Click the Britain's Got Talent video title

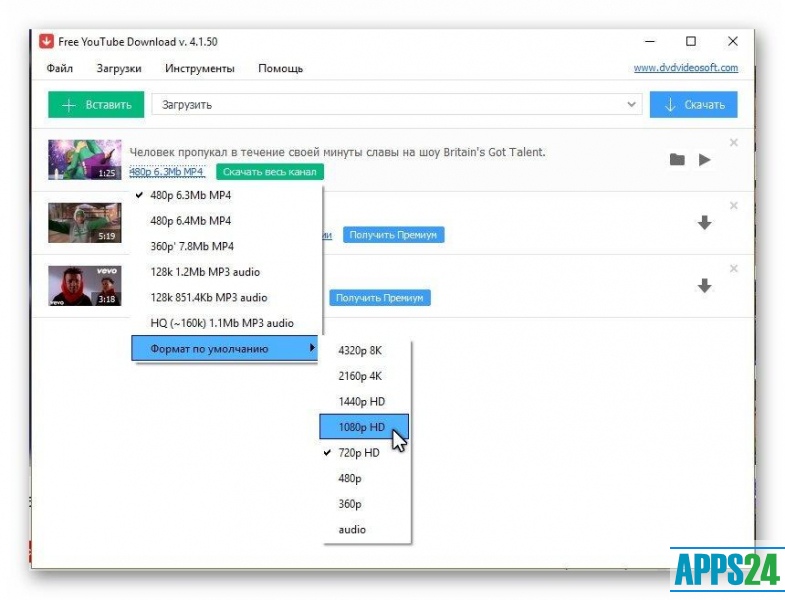point(337,152)
